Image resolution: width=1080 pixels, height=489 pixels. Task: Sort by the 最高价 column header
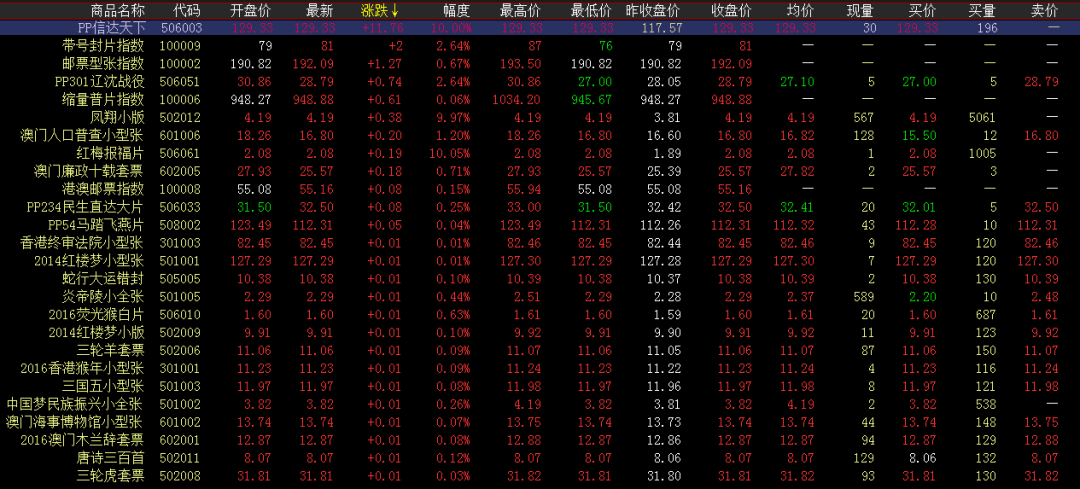coord(521,10)
